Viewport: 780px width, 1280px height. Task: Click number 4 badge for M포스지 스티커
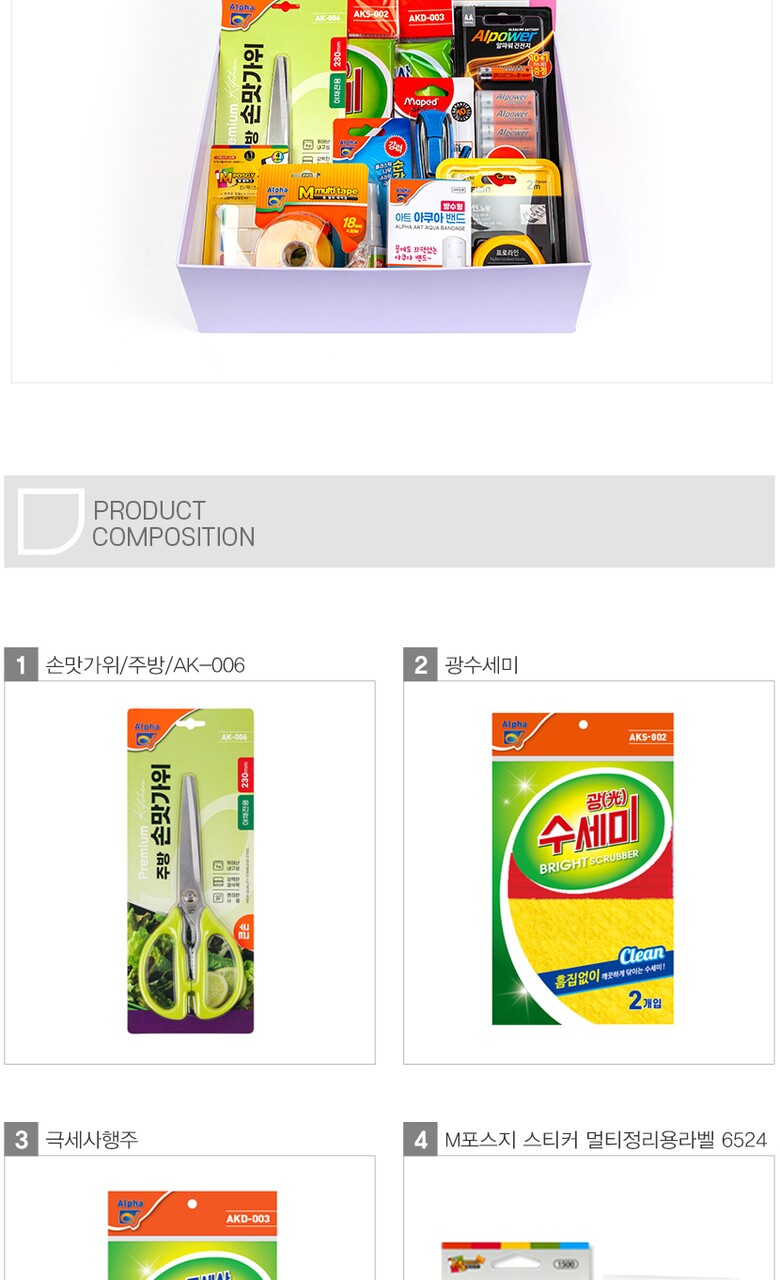coord(420,1139)
